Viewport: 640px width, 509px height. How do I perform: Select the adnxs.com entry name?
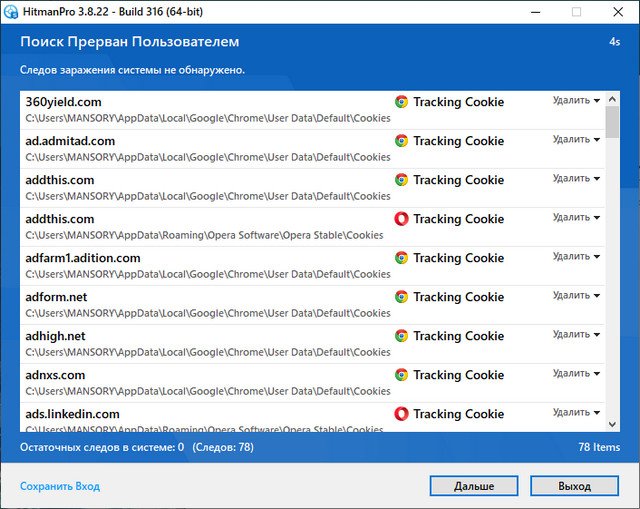click(x=55, y=375)
